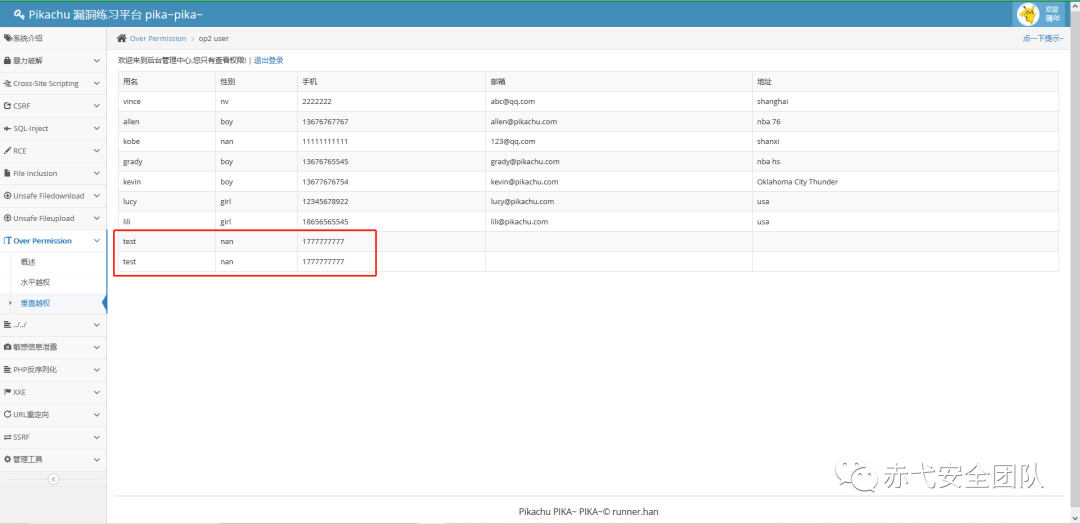The image size is (1080, 524).
Task: Open the URL重定向 menu item
Action: coord(53,415)
